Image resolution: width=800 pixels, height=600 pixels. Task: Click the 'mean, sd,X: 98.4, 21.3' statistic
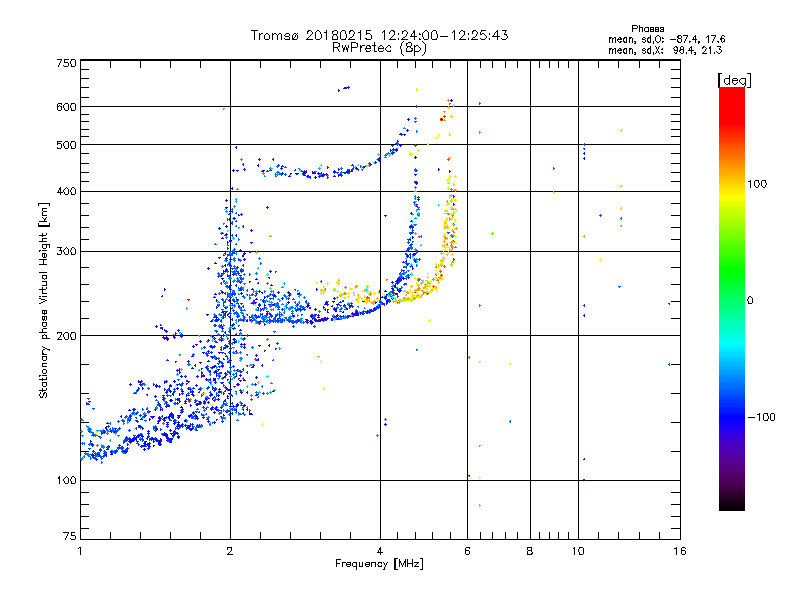point(665,50)
